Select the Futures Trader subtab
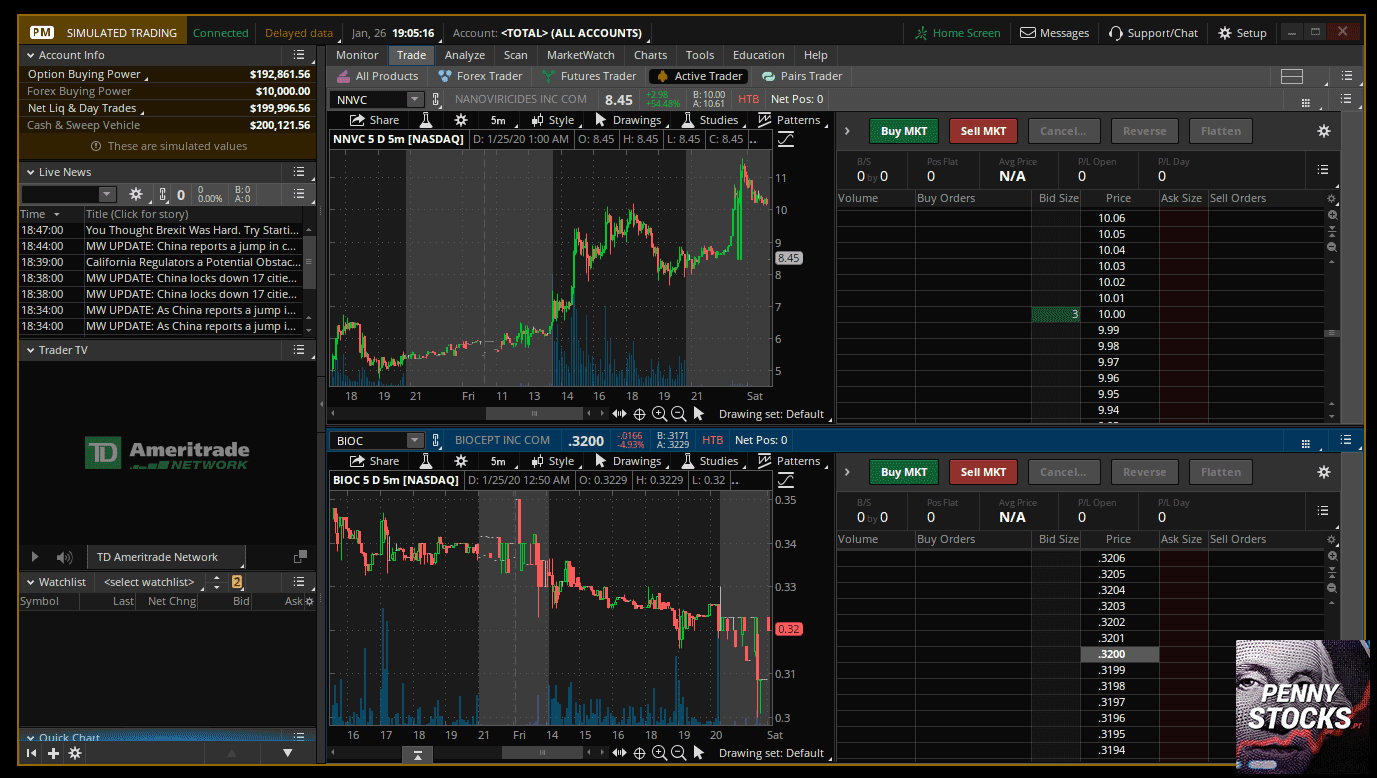This screenshot has height=778, width=1377. click(589, 76)
